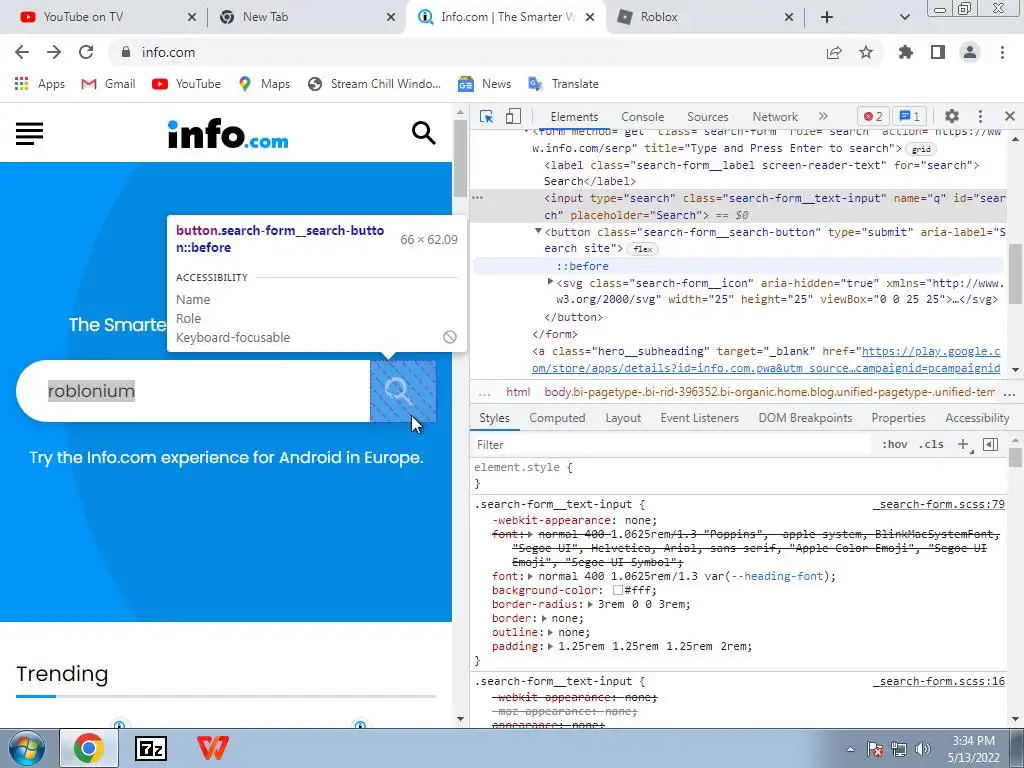Open the Sources panel tab
The height and width of the screenshot is (768, 1024).
707,117
